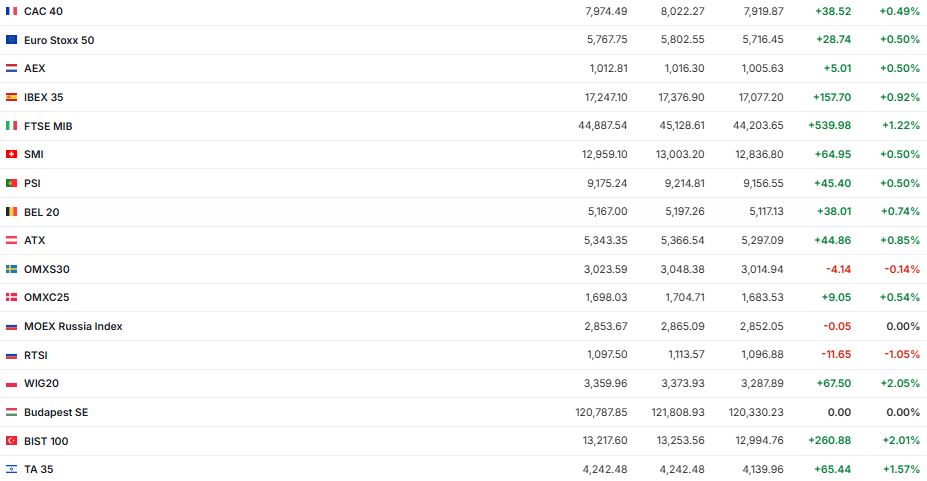
Task: Click the EU flag next to Euro Stoxx 50
Action: coord(11,40)
